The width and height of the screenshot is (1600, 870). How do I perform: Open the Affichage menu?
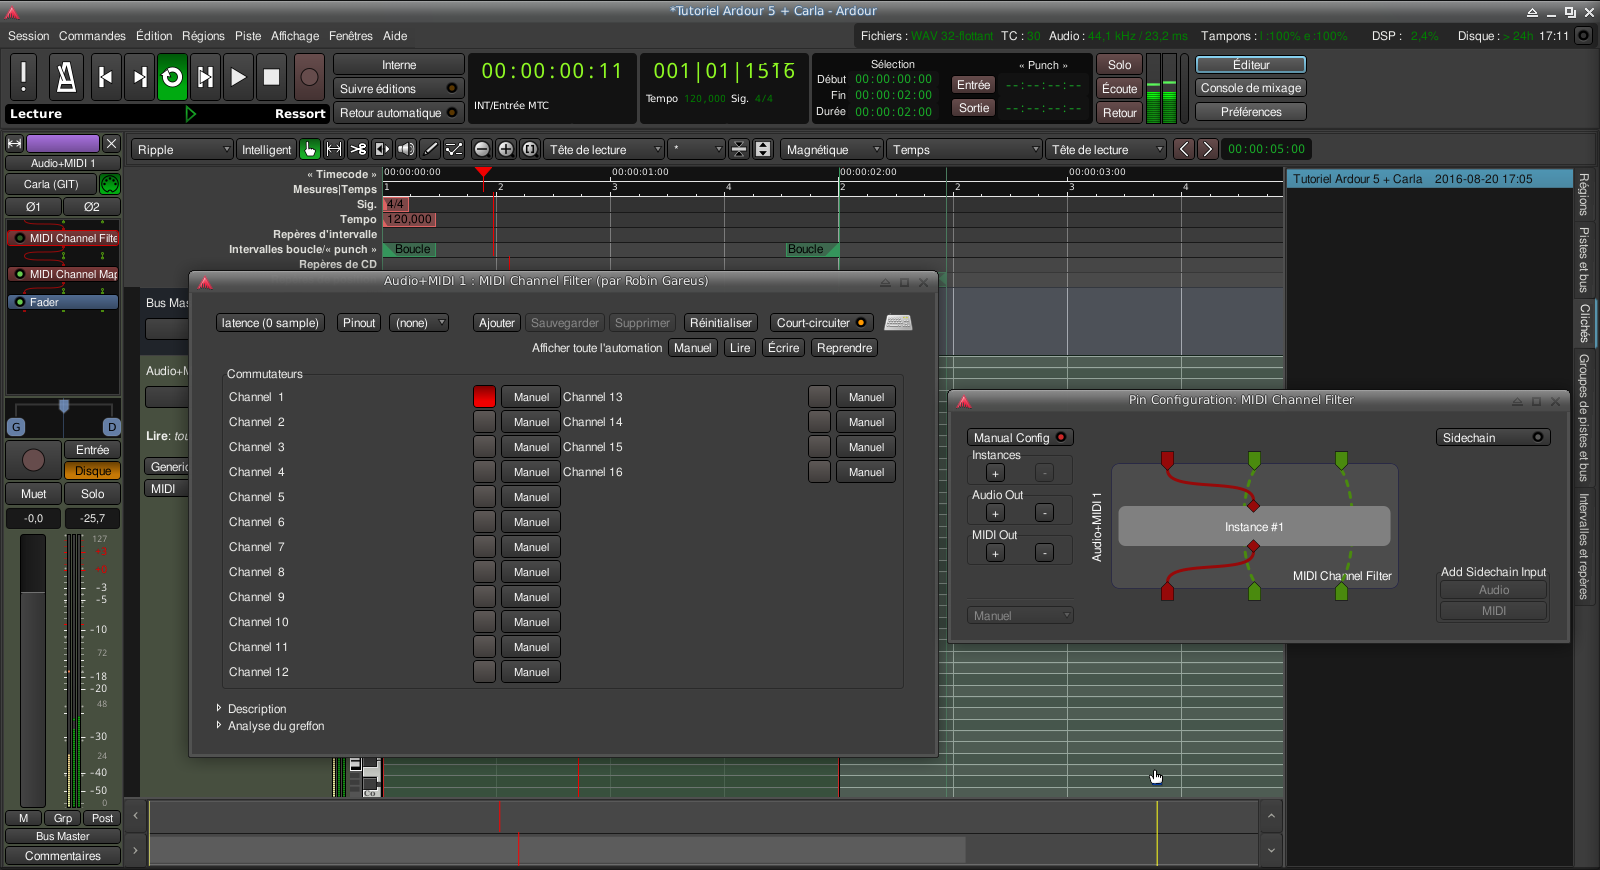pos(295,36)
